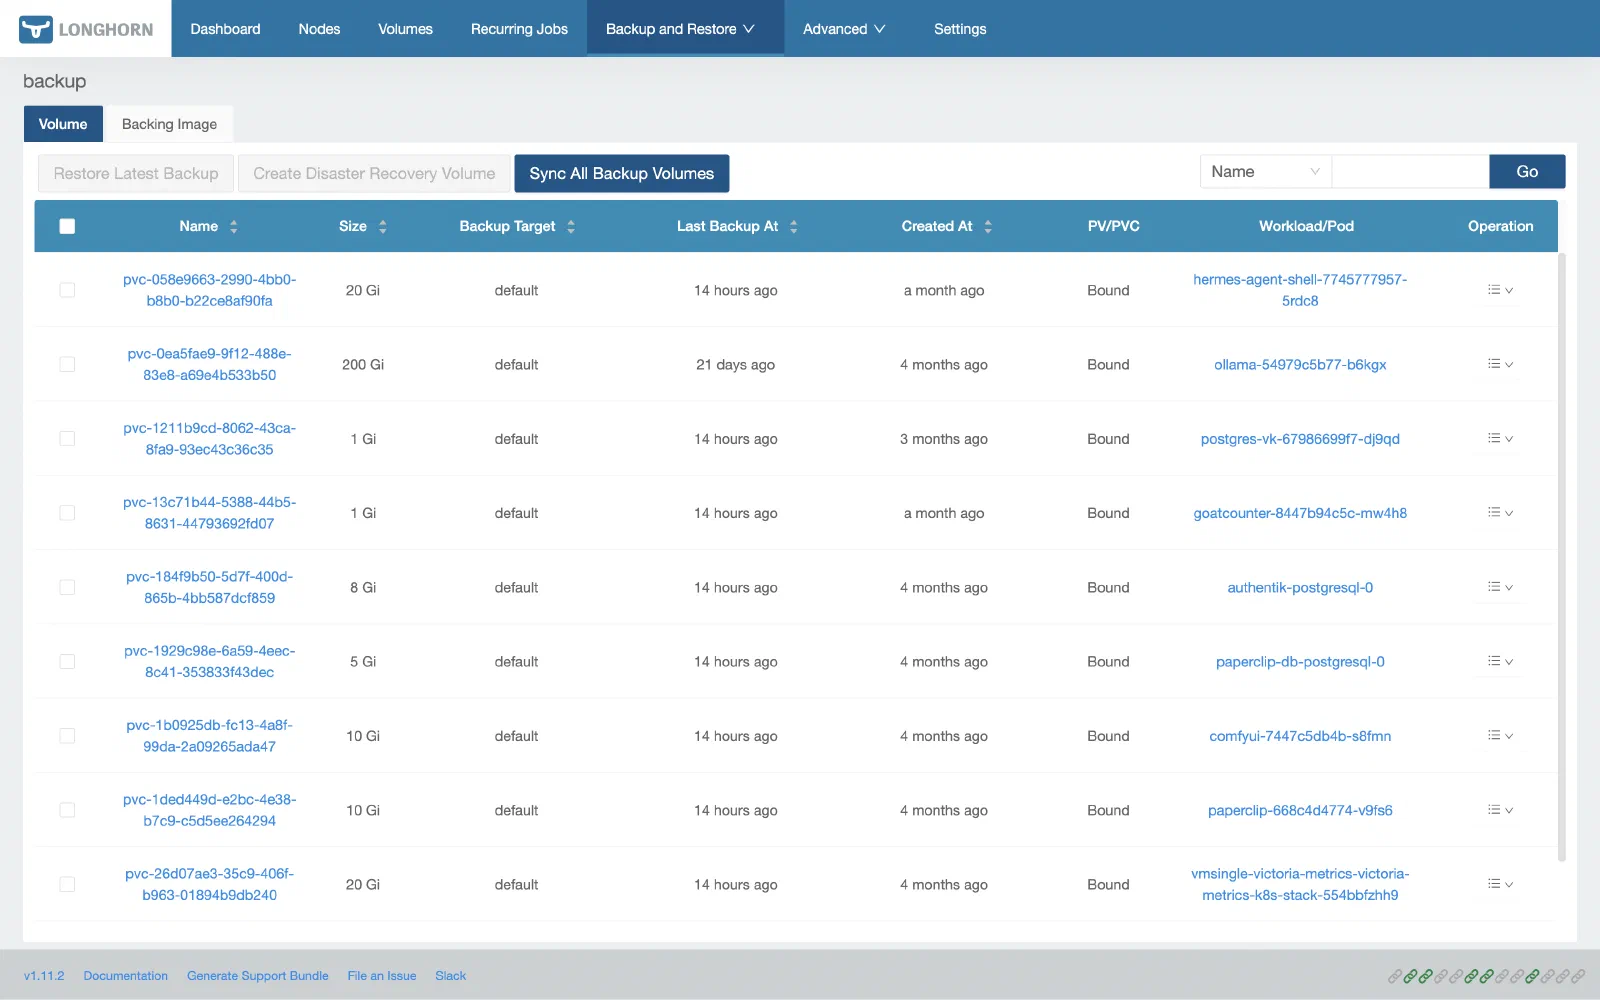This screenshot has width=1600, height=1000.
Task: Open operation menu for hermes-agent-shell row
Action: 1500,290
